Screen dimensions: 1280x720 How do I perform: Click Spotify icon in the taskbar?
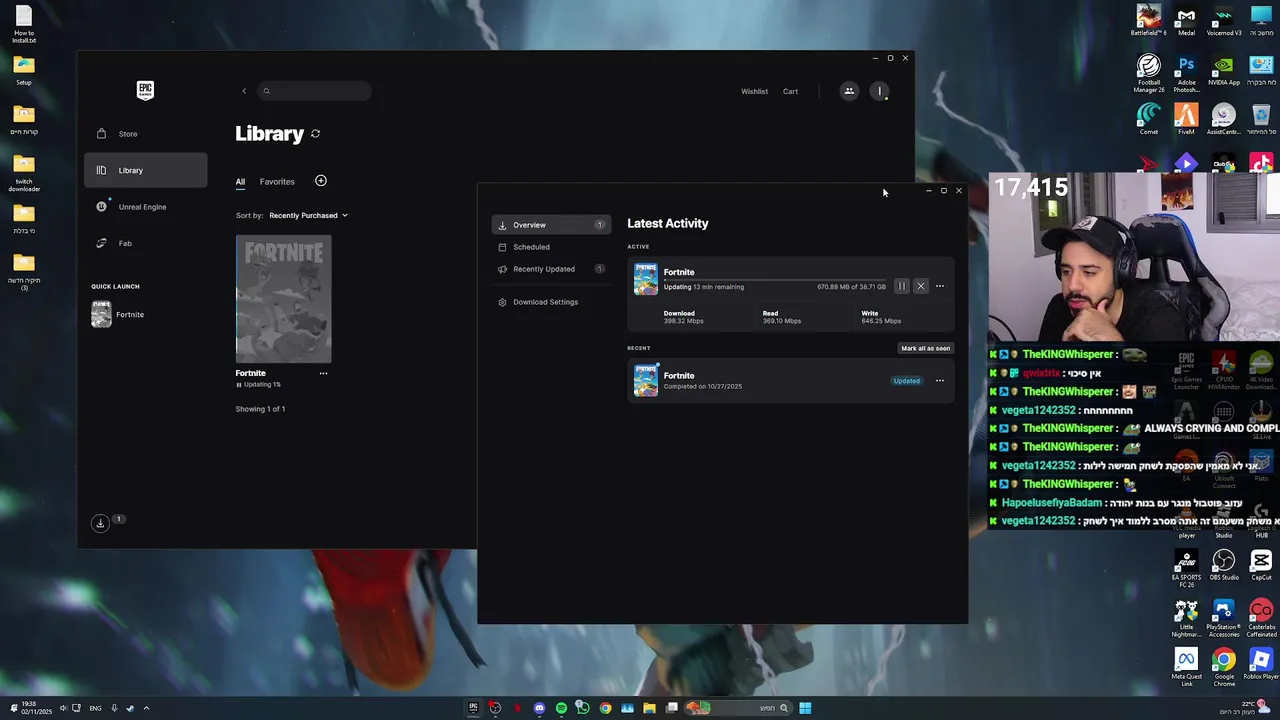561,708
